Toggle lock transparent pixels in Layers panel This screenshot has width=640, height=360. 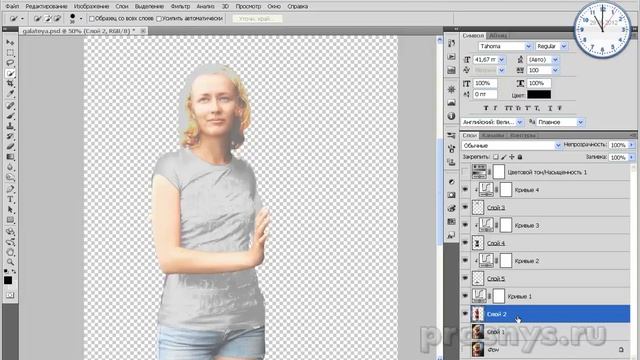click(496, 157)
